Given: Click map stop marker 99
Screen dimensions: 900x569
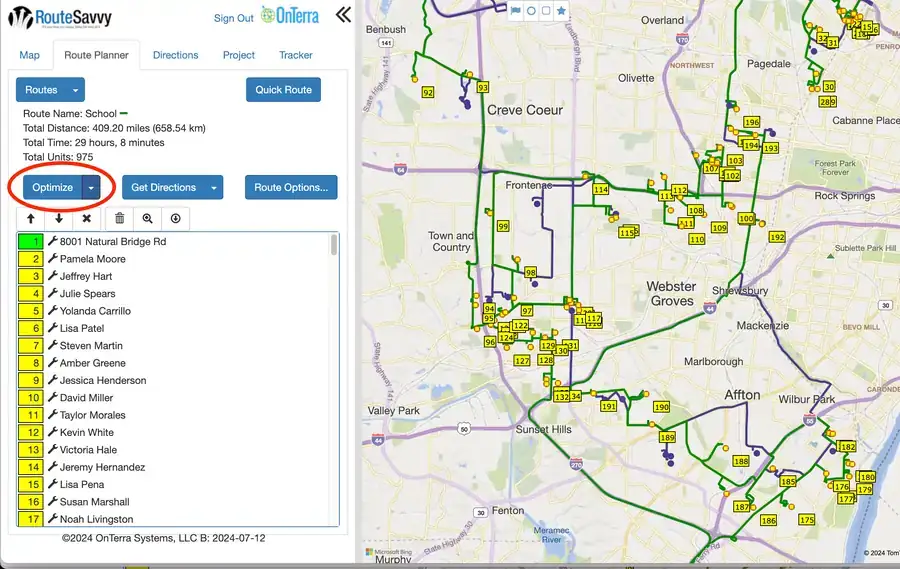Looking at the screenshot, I should 503,226.
